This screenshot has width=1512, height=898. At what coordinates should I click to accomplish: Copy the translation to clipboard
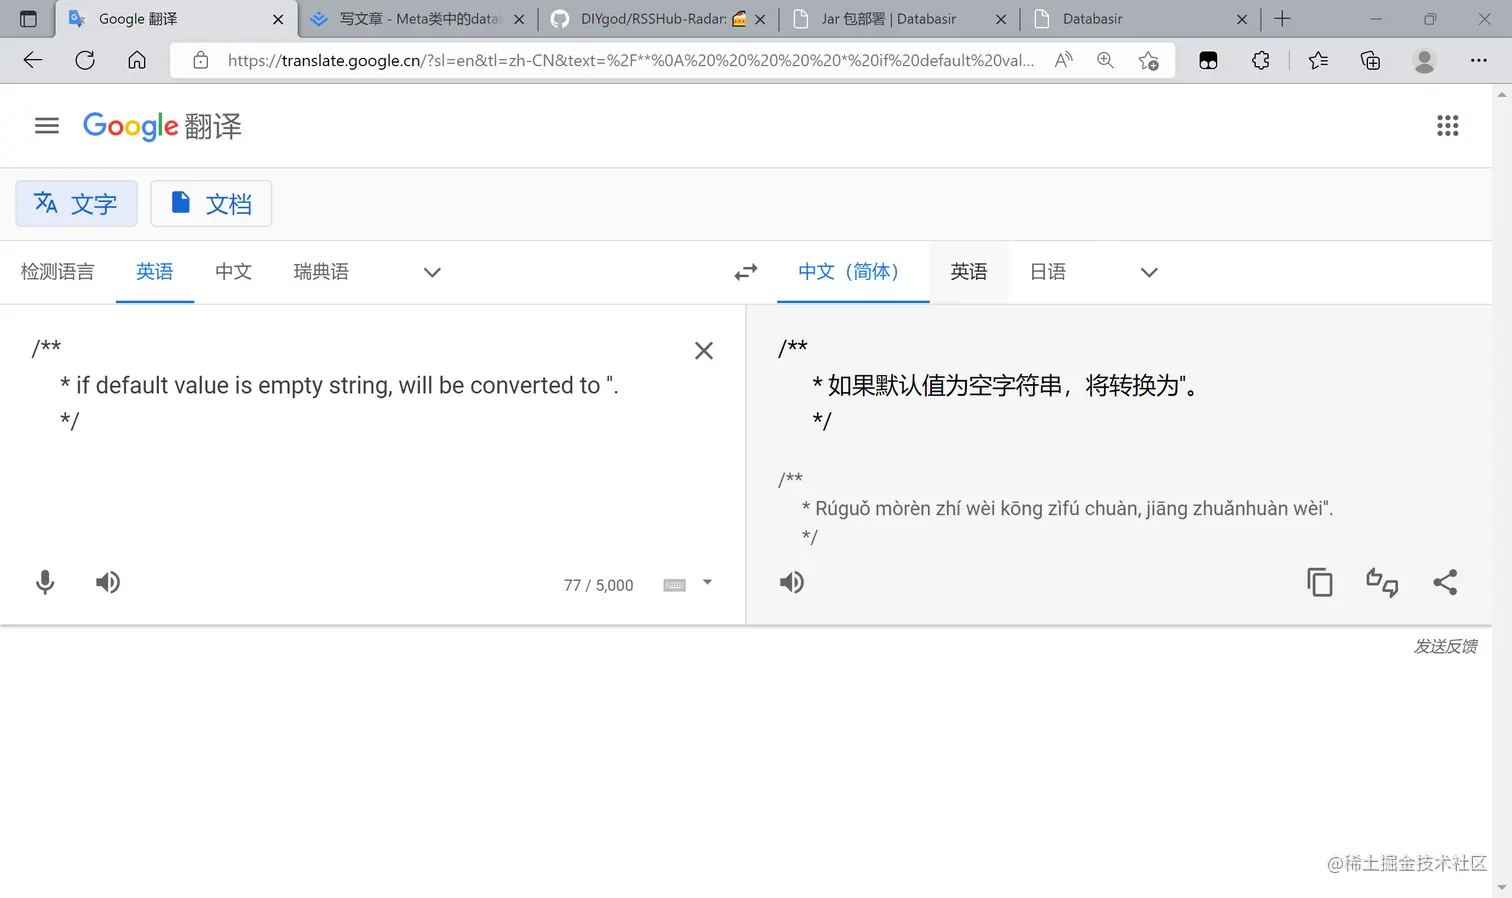coord(1320,582)
